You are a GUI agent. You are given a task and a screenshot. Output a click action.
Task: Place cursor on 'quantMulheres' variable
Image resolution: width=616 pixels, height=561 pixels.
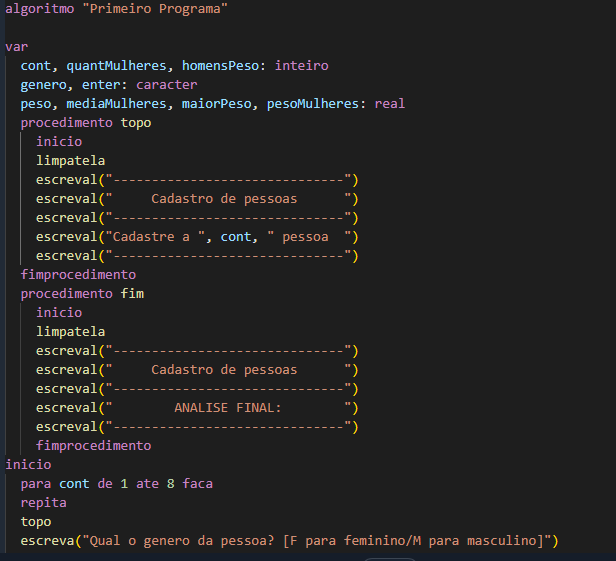[116, 66]
